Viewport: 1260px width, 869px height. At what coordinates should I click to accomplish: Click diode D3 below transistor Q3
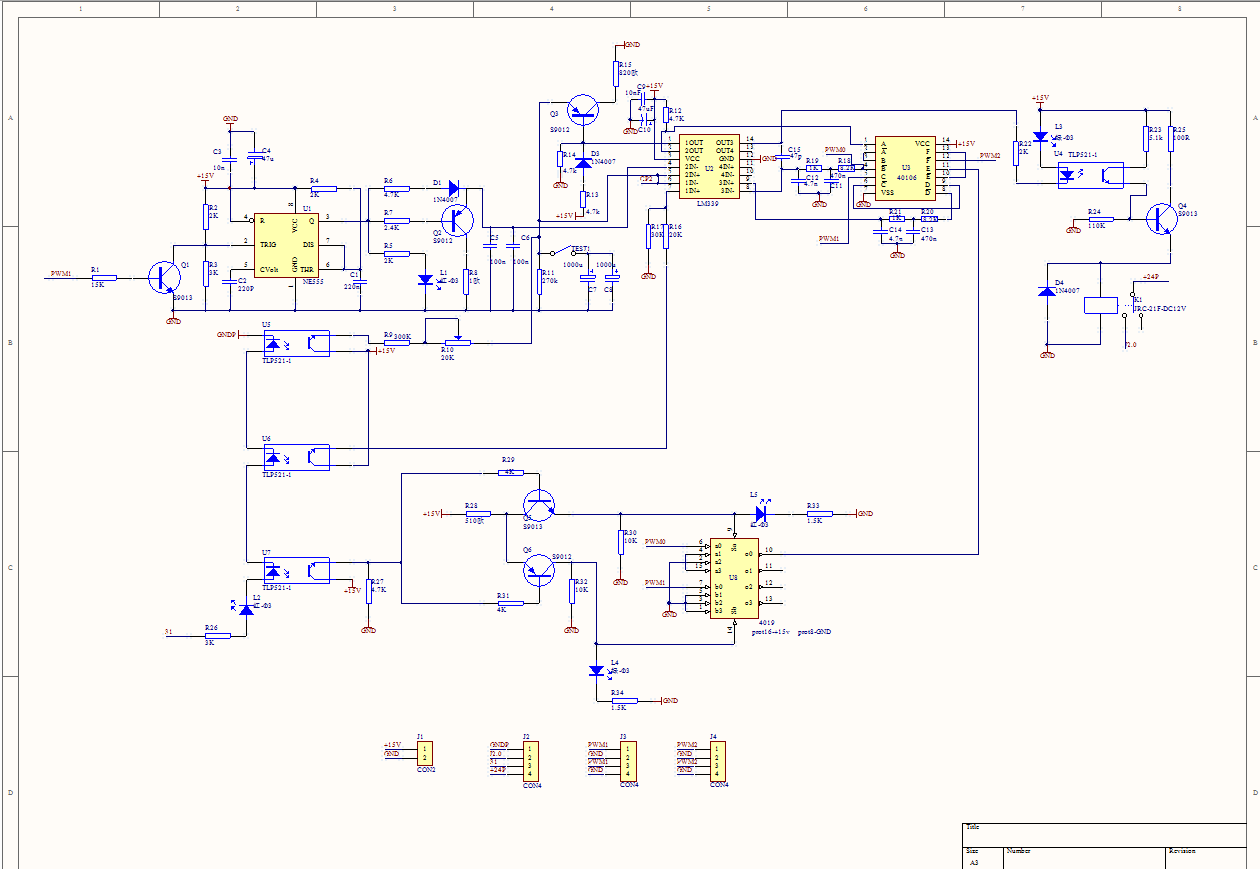(x=584, y=162)
